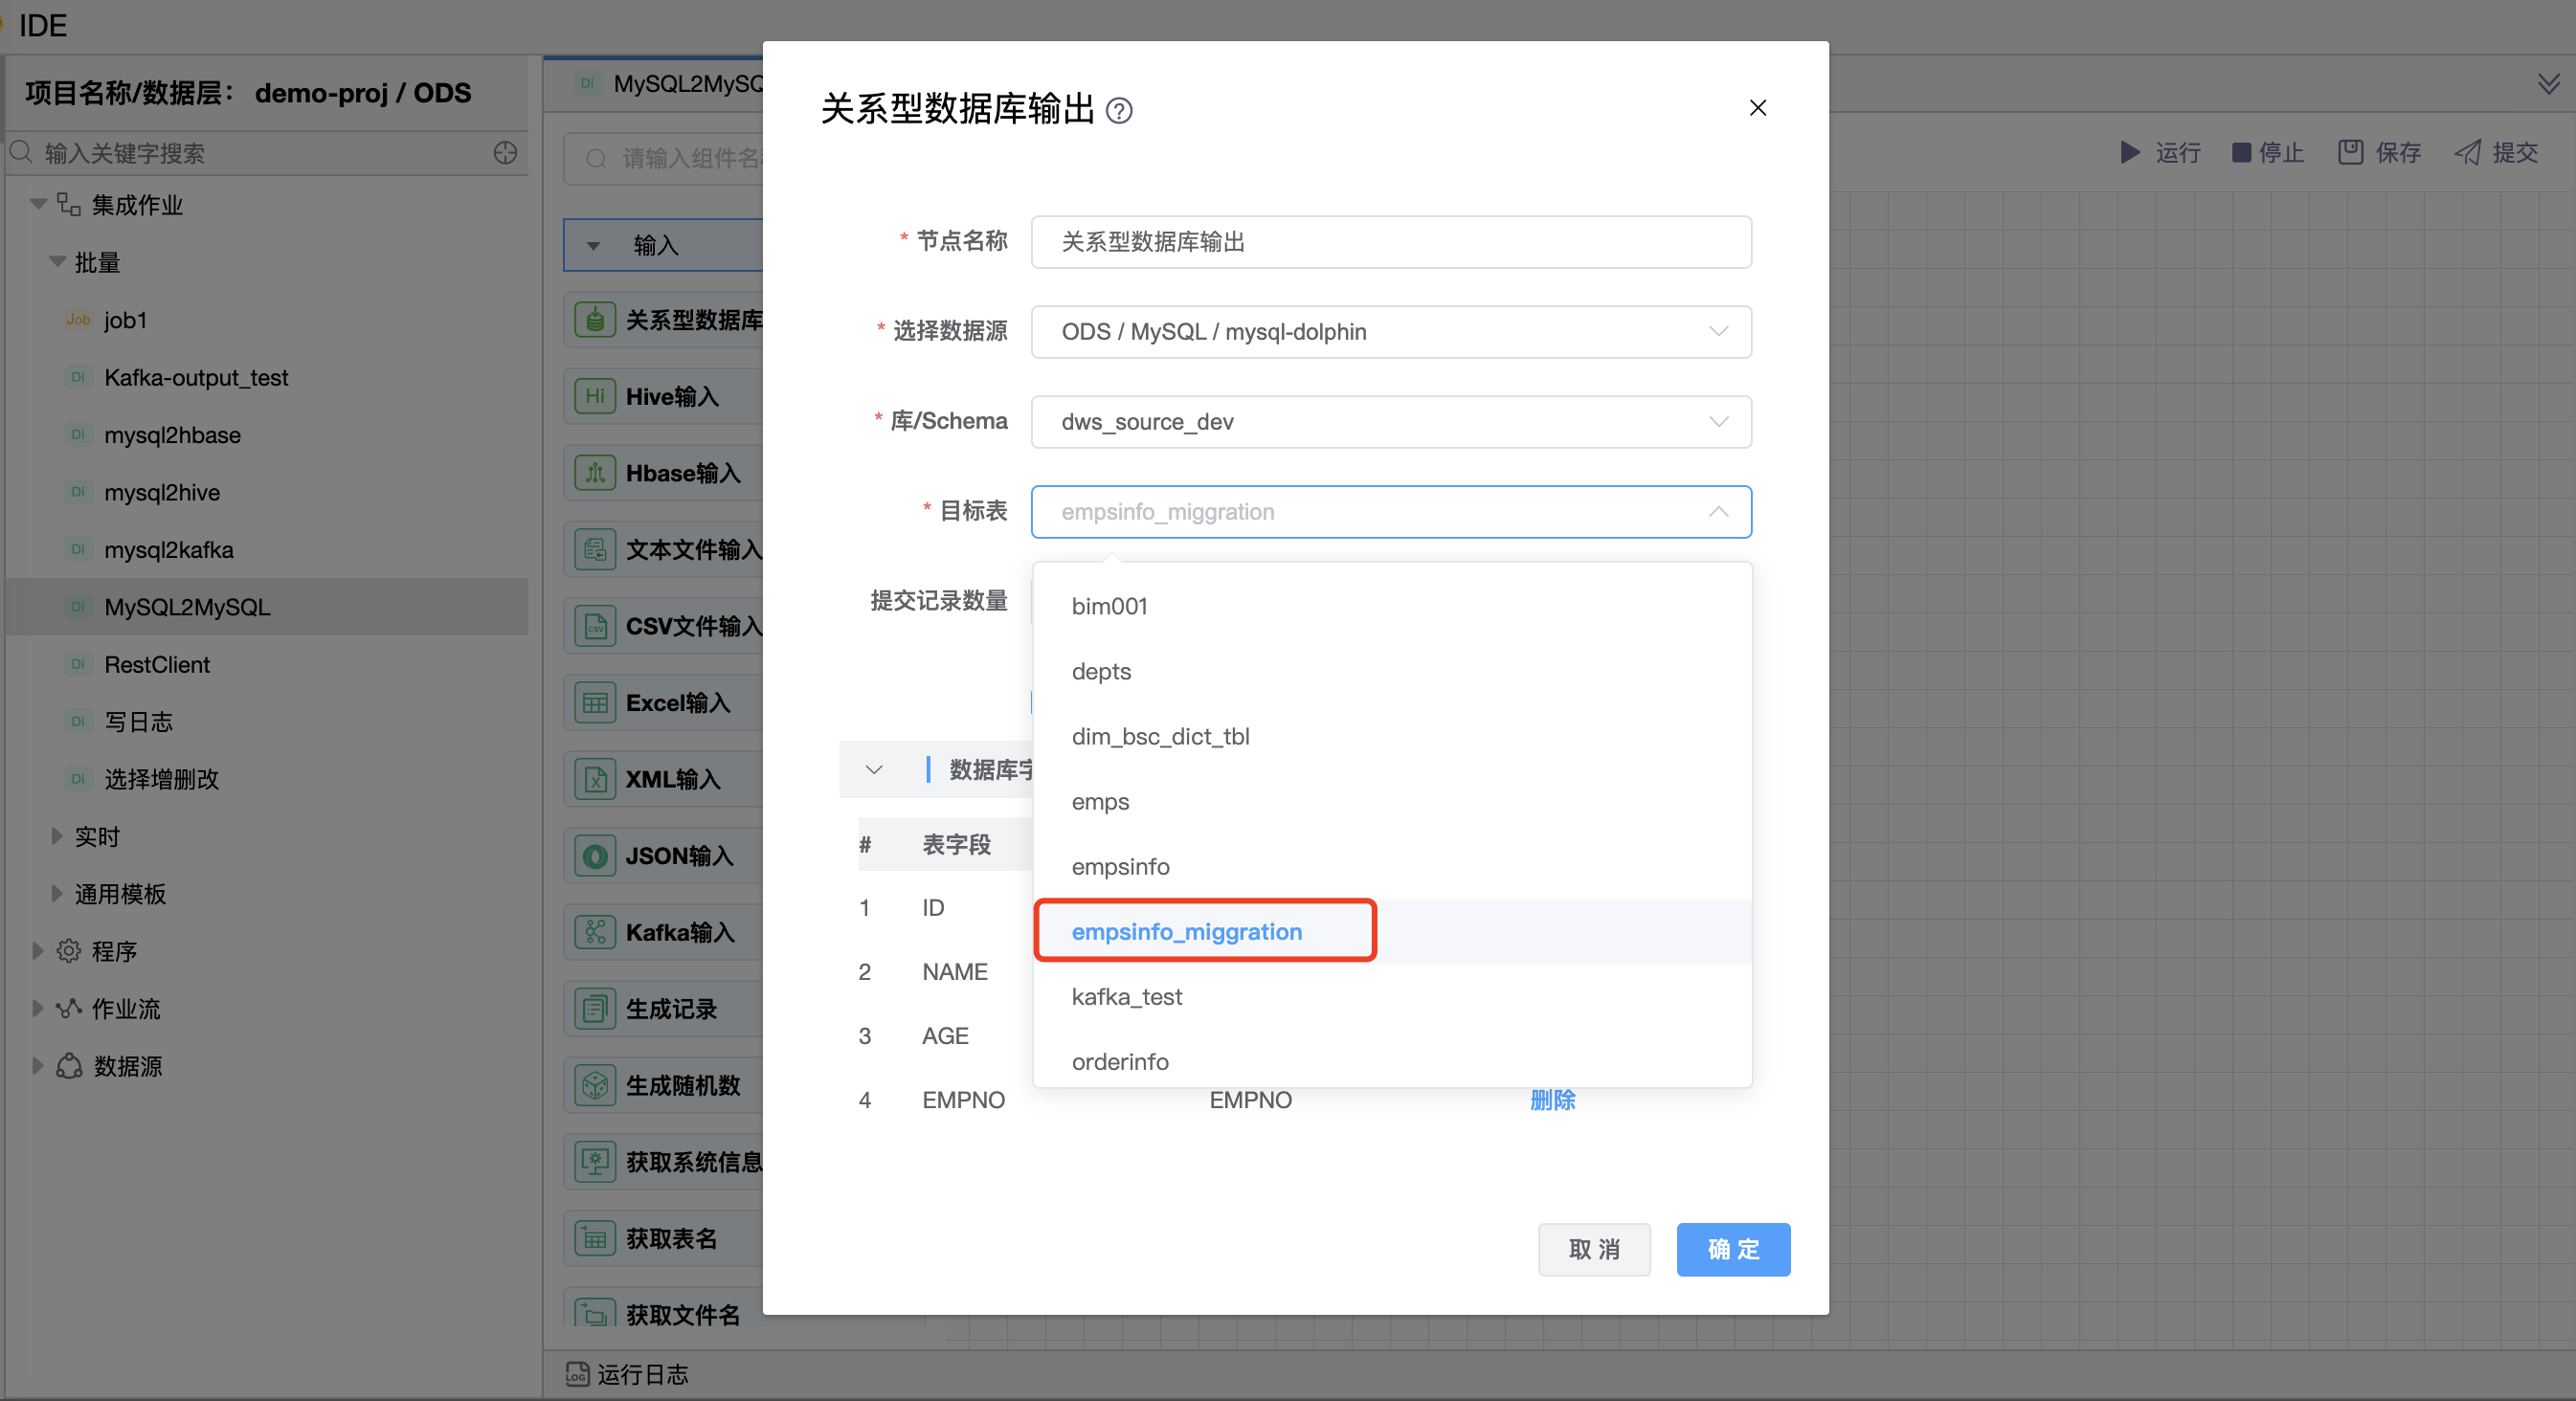Image resolution: width=2576 pixels, height=1401 pixels.
Task: Select kafka_test from table list
Action: 1391,996
